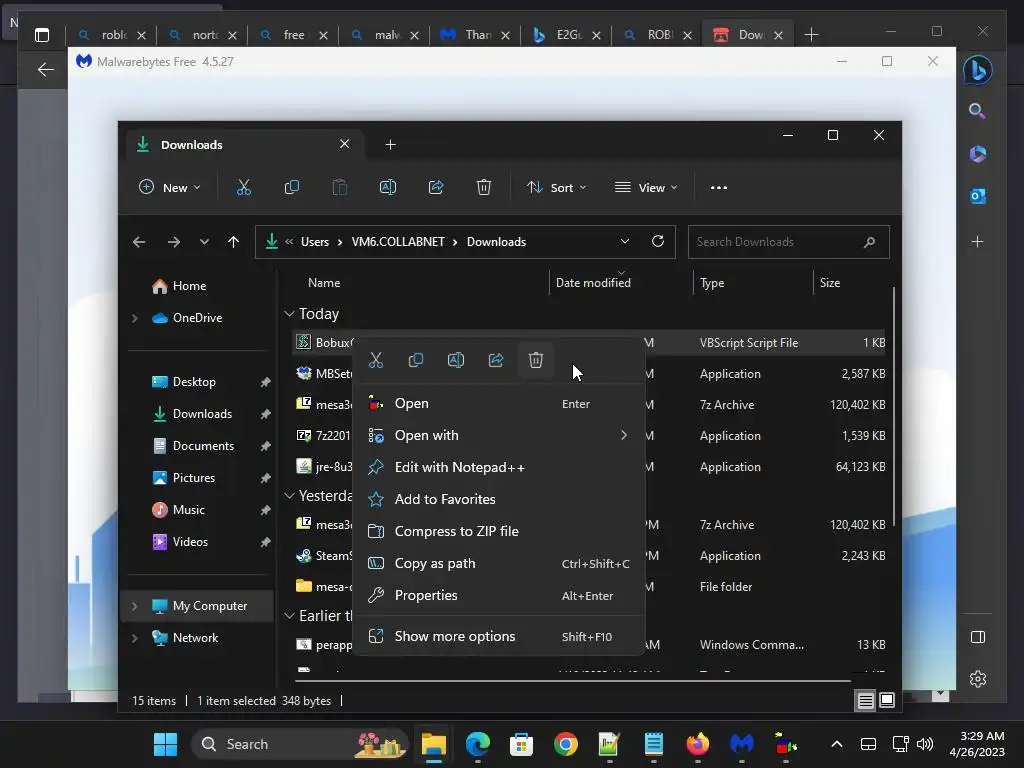Open a new browser tab
Image resolution: width=1024 pixels, height=768 pixels.
tap(811, 35)
